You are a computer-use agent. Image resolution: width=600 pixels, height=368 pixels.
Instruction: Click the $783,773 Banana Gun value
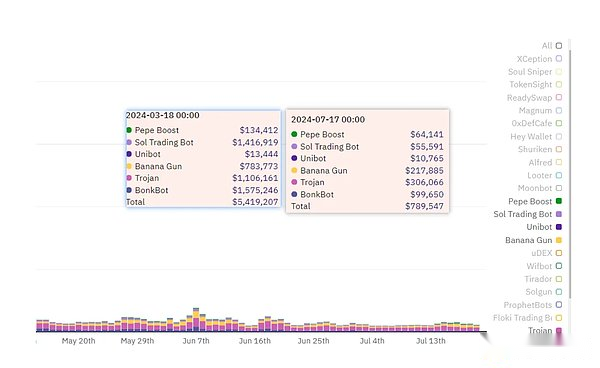click(x=259, y=166)
